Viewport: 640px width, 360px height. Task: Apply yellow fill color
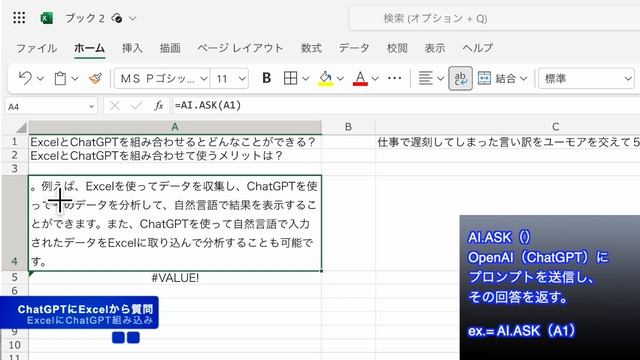pos(325,78)
